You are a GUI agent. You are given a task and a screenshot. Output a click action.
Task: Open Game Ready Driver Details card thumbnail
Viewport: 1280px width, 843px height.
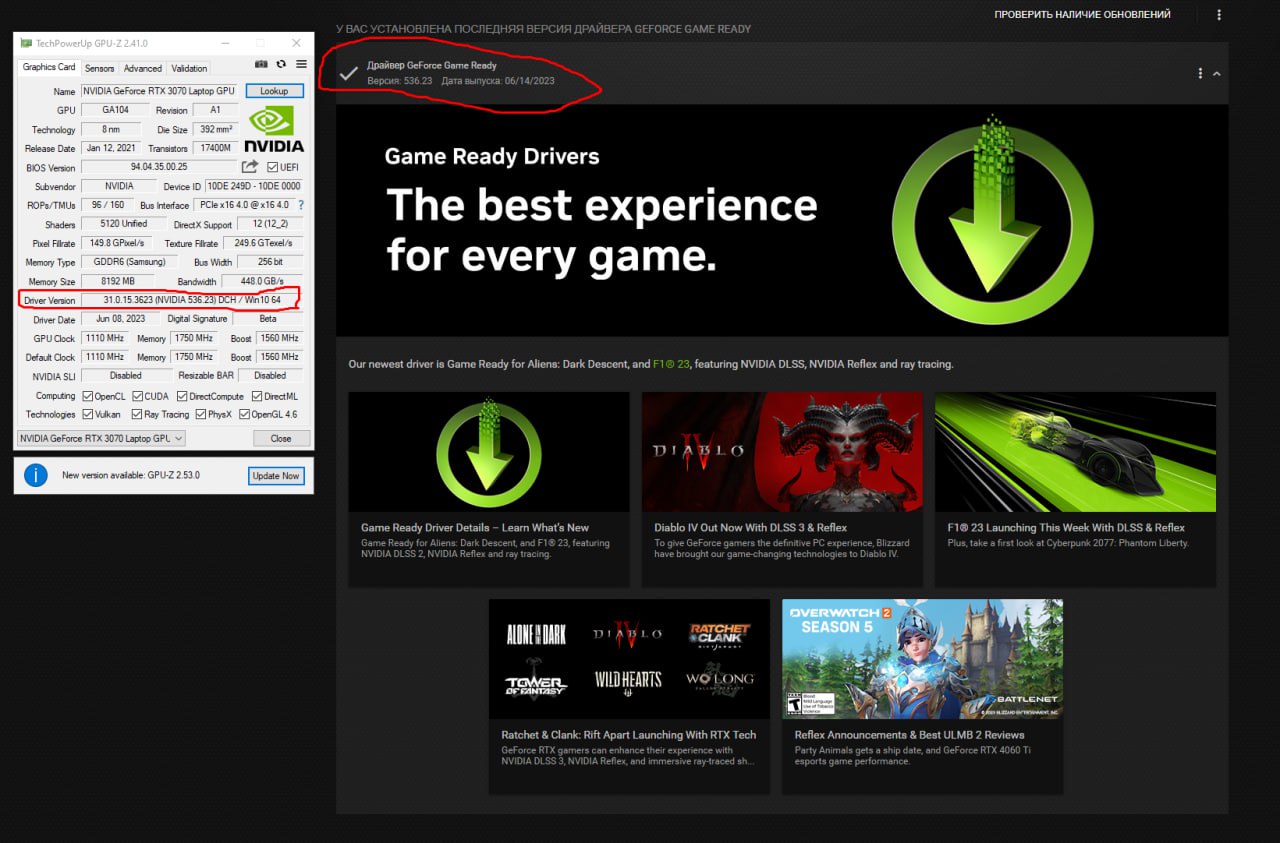pos(489,452)
